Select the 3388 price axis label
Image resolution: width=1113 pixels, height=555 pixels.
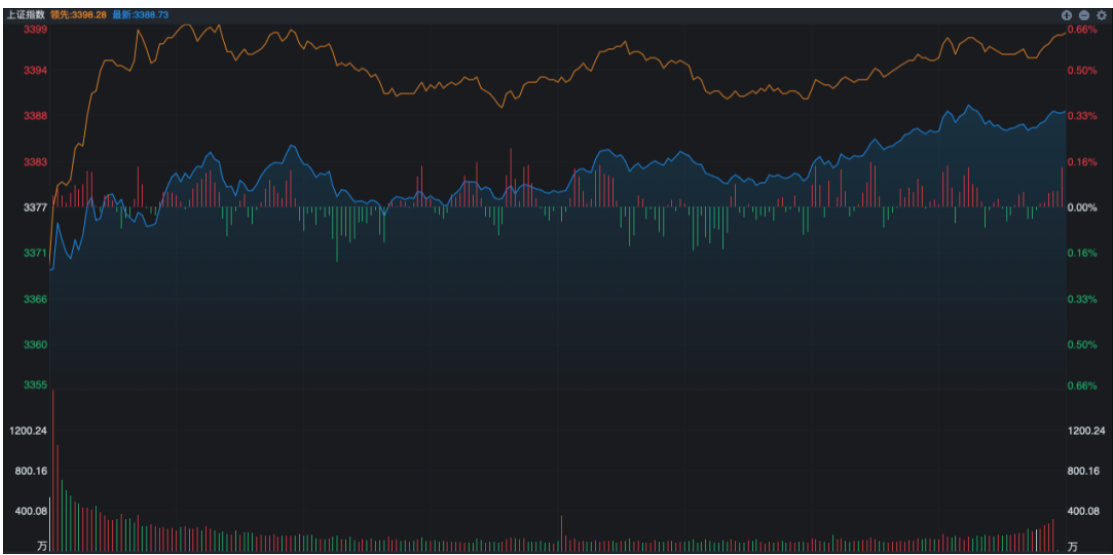[35, 116]
